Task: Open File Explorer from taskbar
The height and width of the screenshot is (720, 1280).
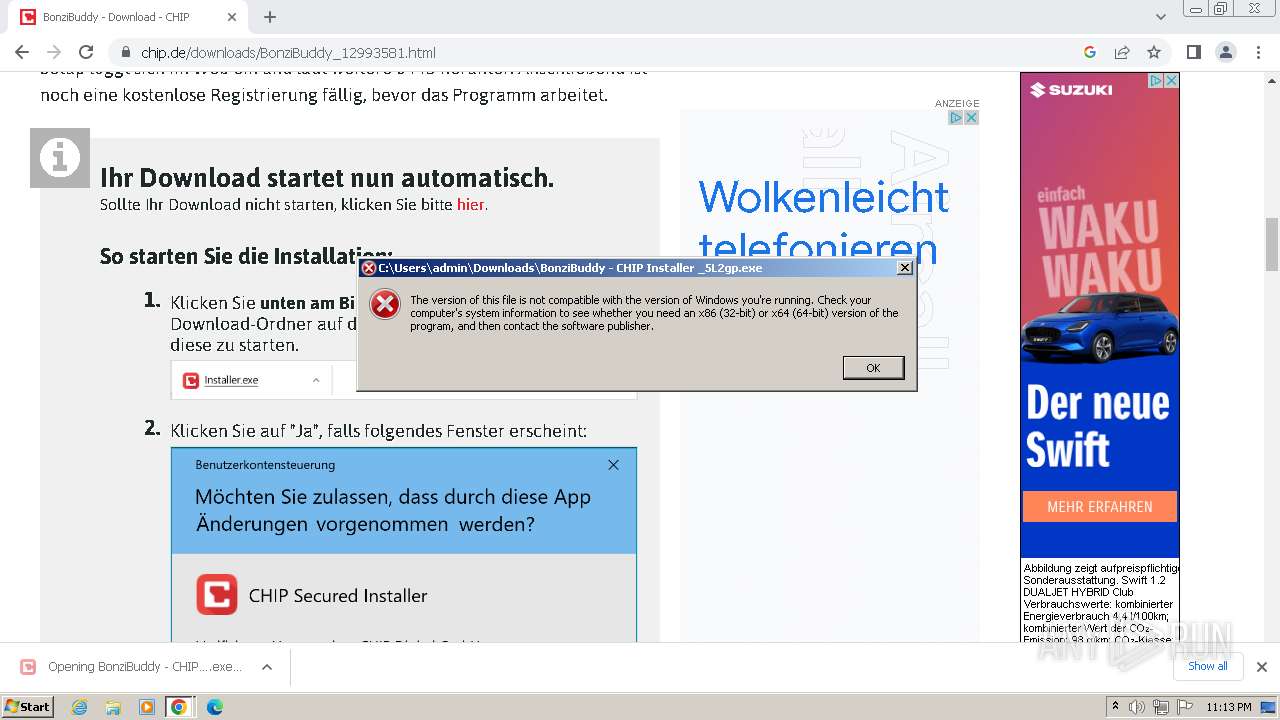Action: click(113, 707)
